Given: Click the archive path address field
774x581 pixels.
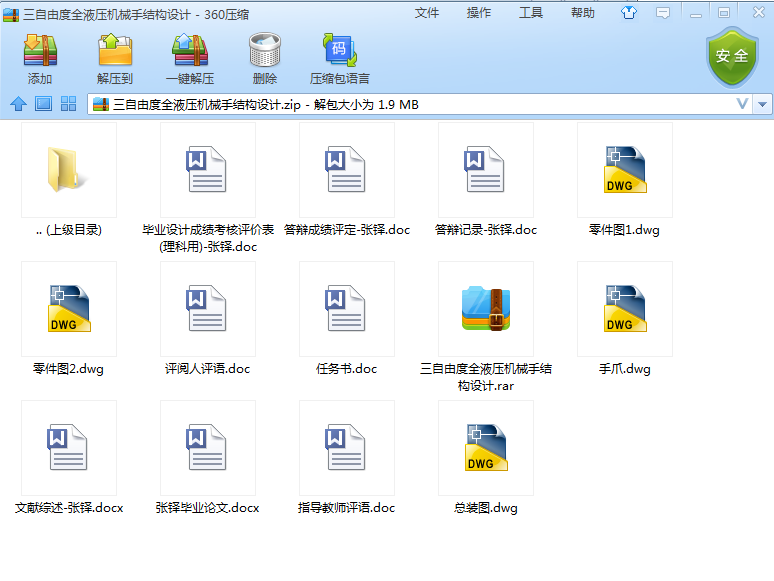Looking at the screenshot, I should (420, 104).
